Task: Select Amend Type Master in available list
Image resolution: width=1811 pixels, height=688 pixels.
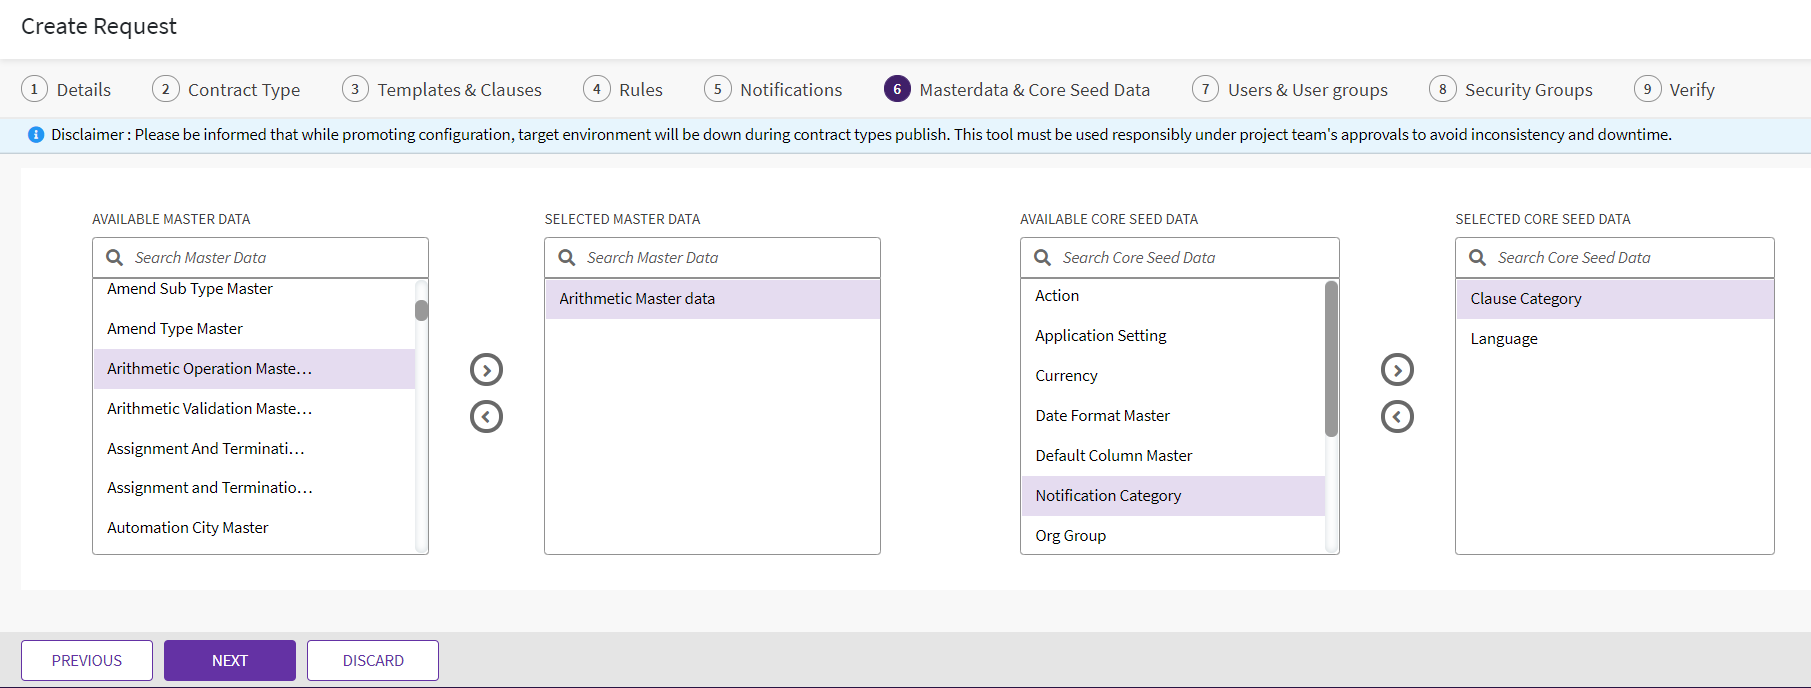Action: (x=175, y=329)
